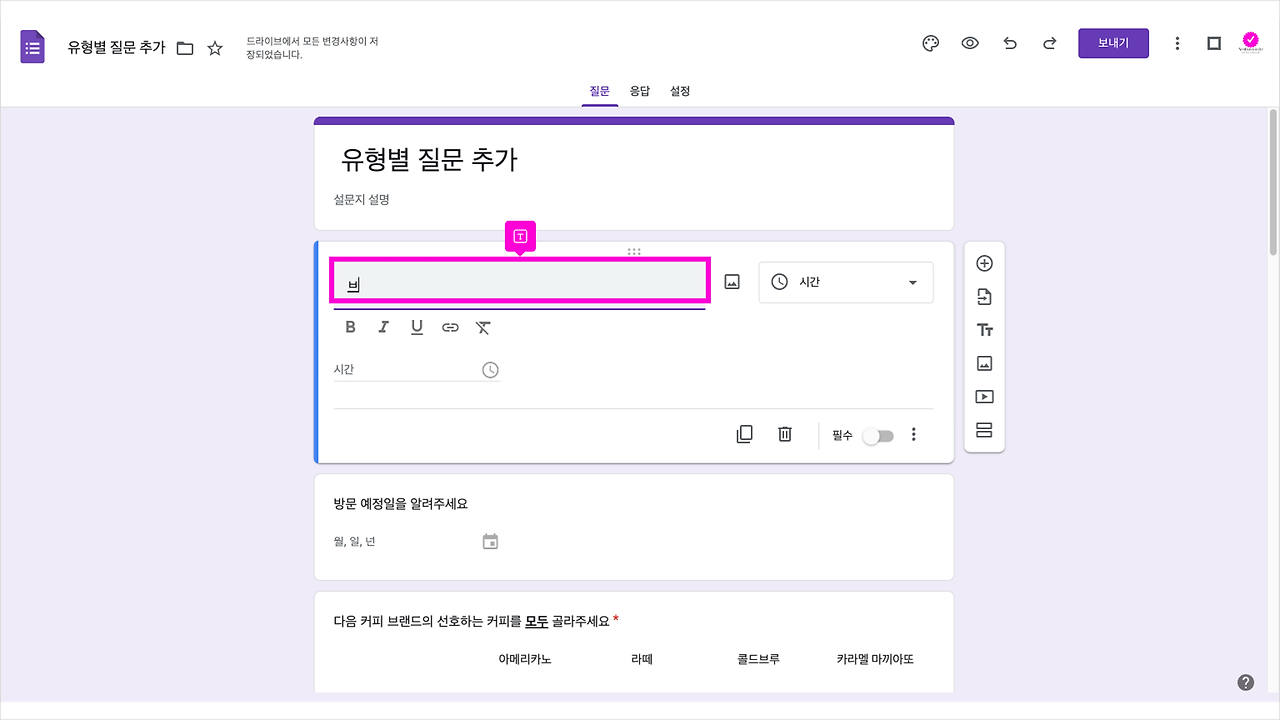Open the 시간 question type dropdown
The height and width of the screenshot is (720, 1280).
tap(845, 282)
